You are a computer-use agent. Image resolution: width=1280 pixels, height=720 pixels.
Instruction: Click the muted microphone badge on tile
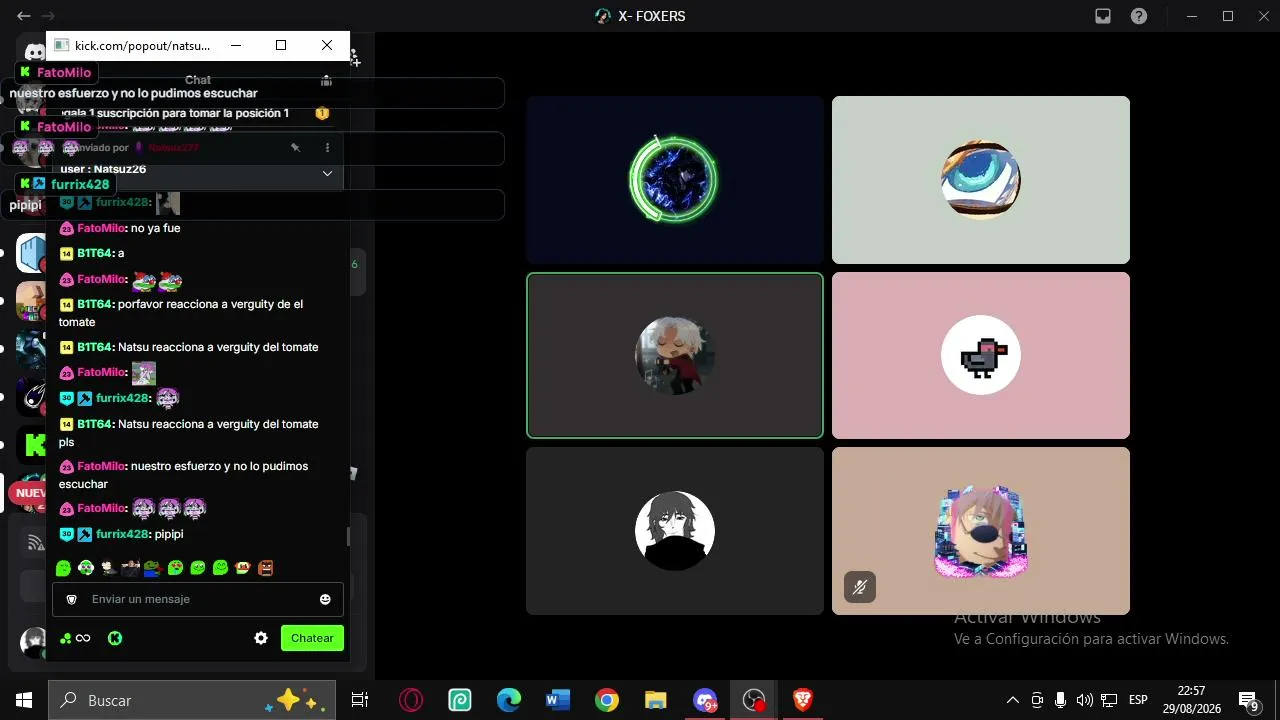pyautogui.click(x=859, y=587)
